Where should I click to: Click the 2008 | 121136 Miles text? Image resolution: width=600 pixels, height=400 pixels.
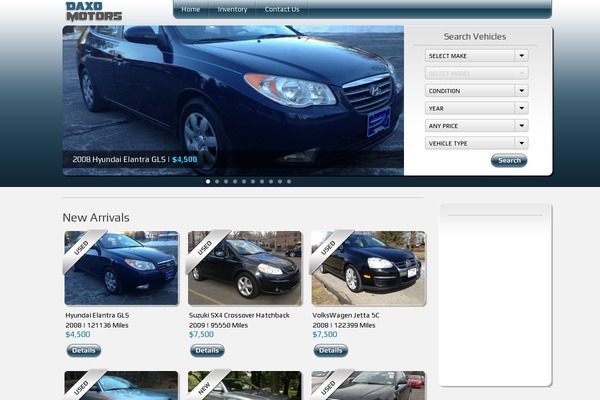tap(97, 325)
